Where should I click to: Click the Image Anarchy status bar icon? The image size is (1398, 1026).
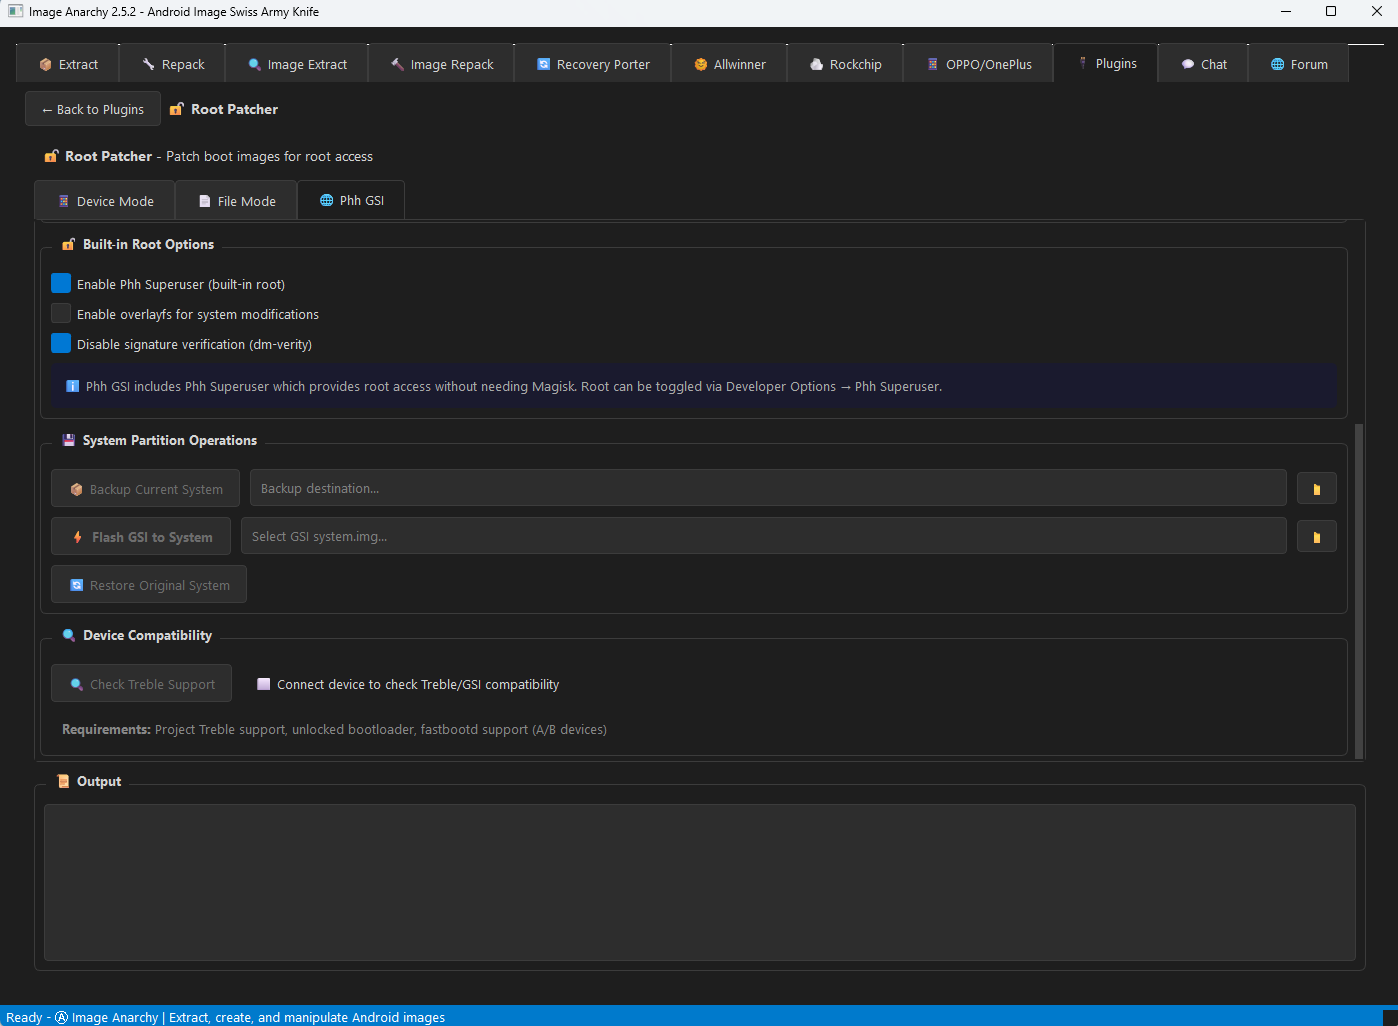click(x=61, y=1017)
